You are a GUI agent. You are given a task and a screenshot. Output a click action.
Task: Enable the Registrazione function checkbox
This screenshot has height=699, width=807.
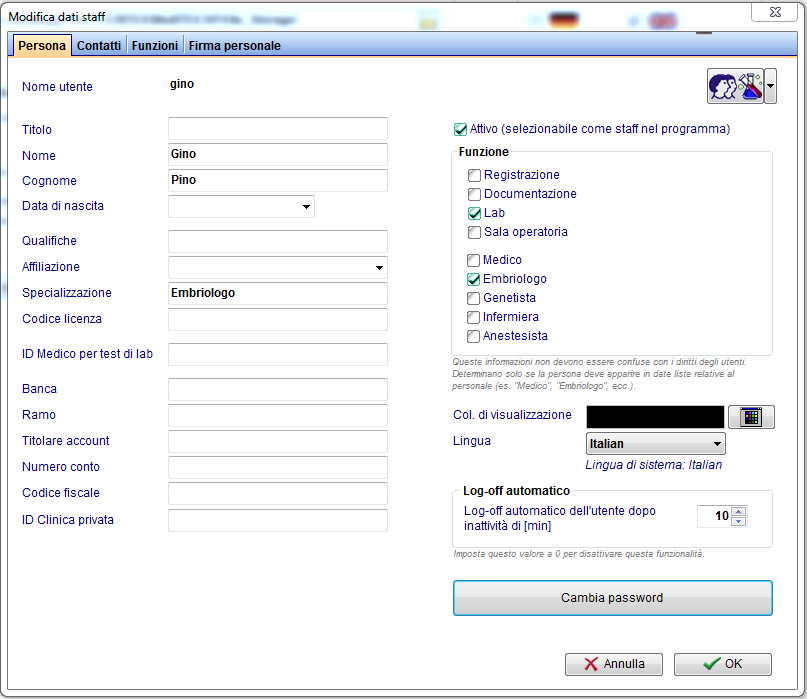point(474,176)
